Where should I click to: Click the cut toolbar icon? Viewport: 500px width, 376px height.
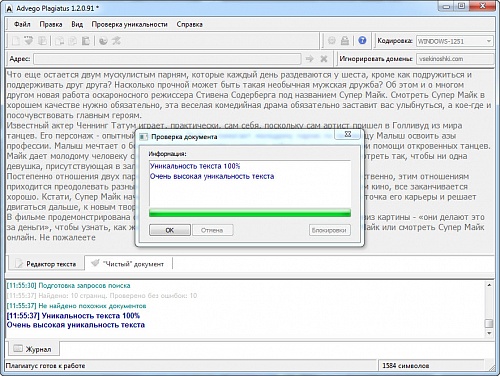(x=59, y=41)
